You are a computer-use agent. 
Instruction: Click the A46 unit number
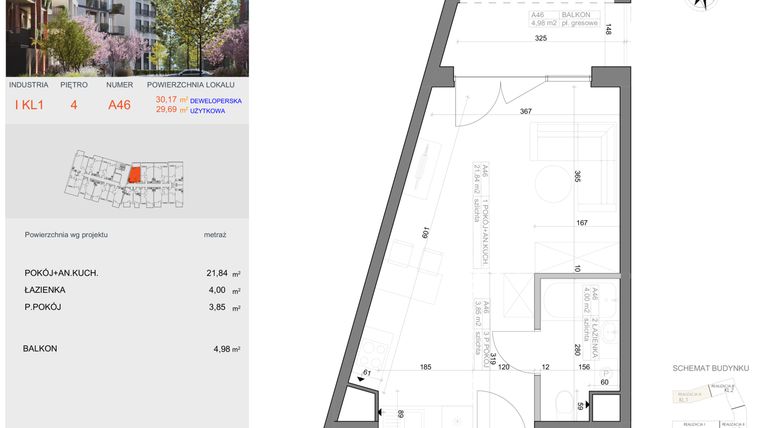[x=119, y=104]
